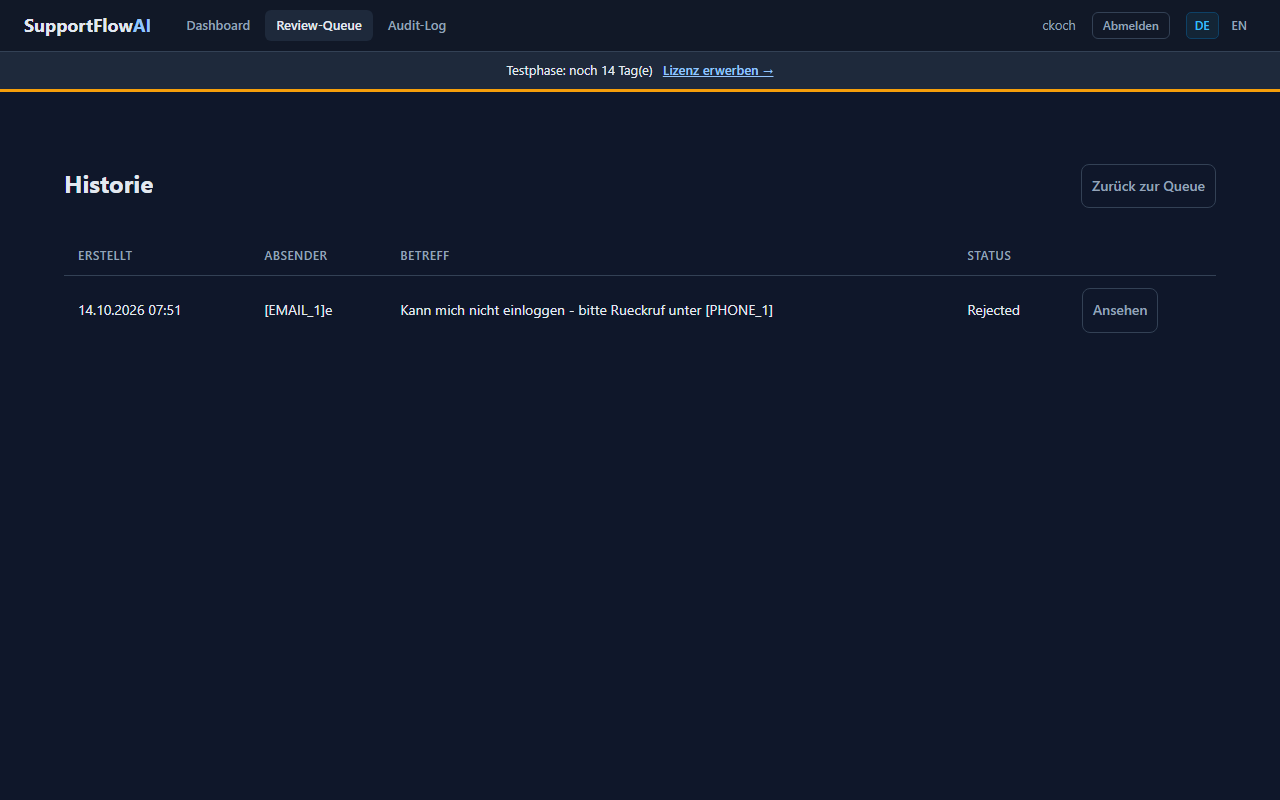Image resolution: width=1280 pixels, height=800 pixels.
Task: View the rejected entry with Ansehen
Action: coord(1120,310)
